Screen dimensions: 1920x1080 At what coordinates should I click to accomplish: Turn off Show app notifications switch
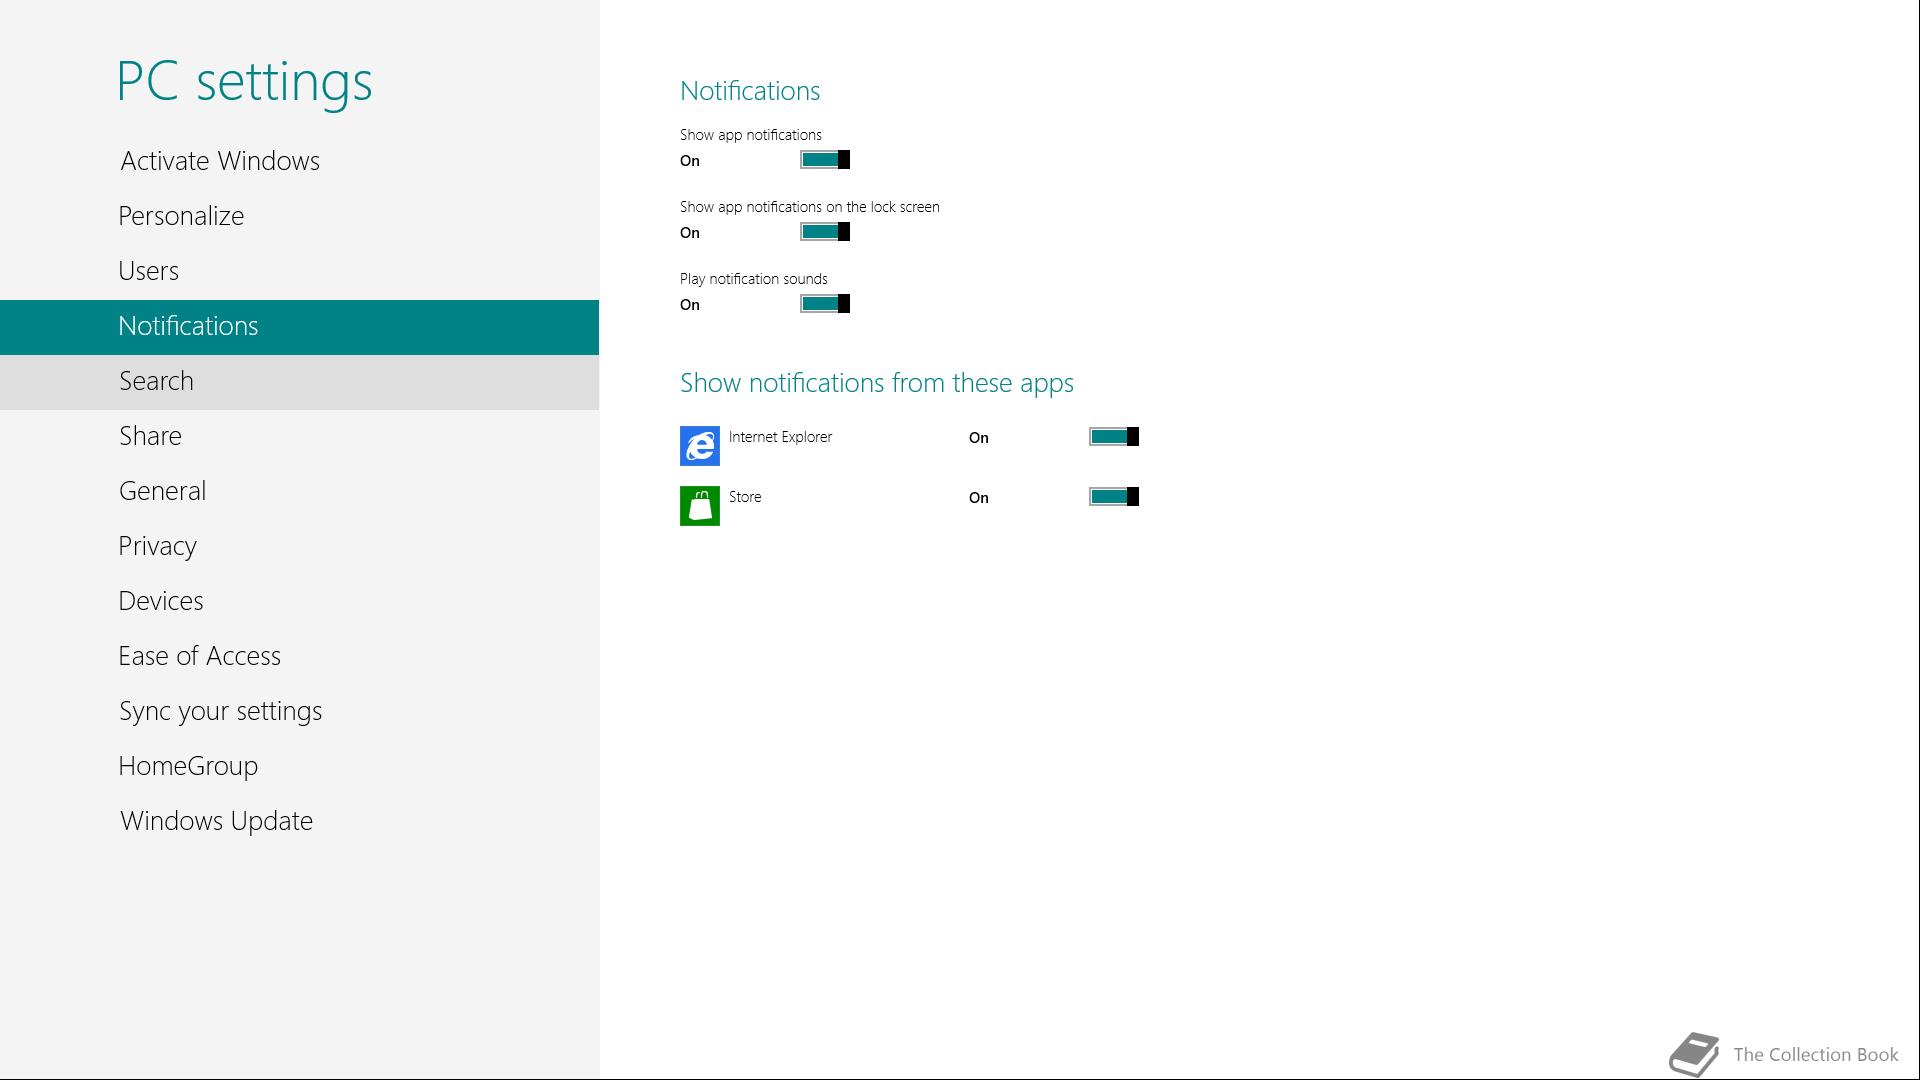(825, 160)
